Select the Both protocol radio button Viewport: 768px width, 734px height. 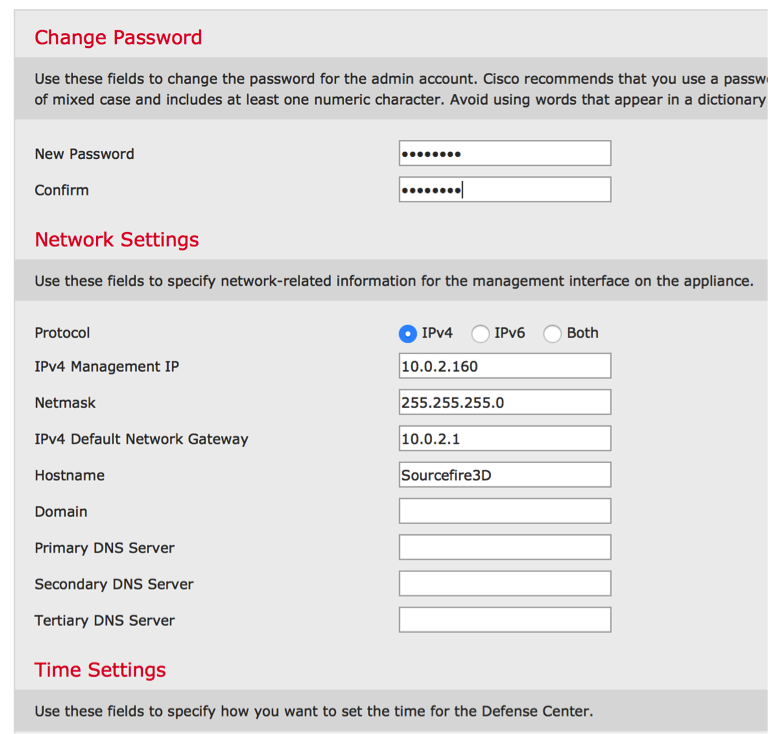tap(552, 334)
